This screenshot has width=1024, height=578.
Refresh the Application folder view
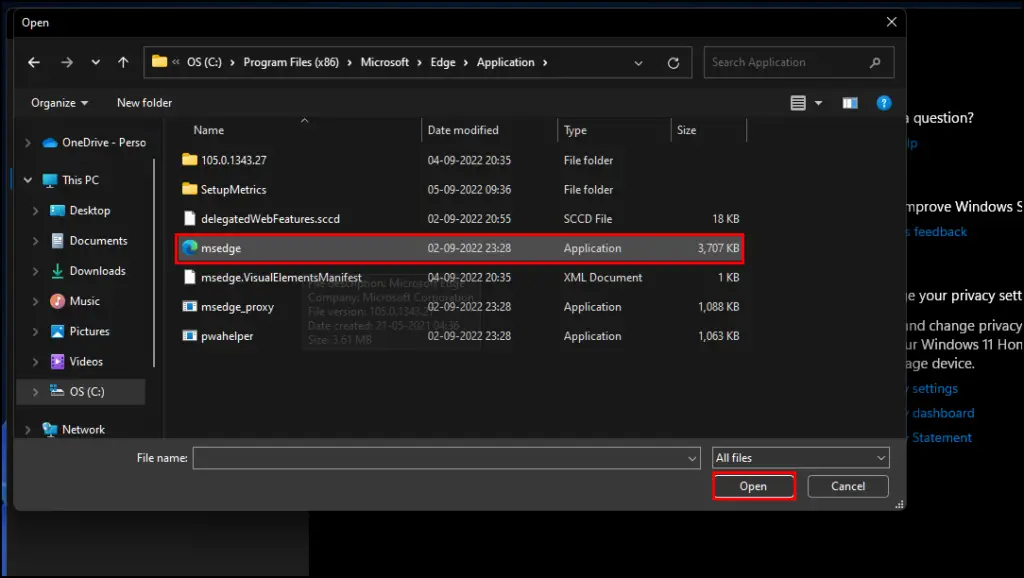673,63
